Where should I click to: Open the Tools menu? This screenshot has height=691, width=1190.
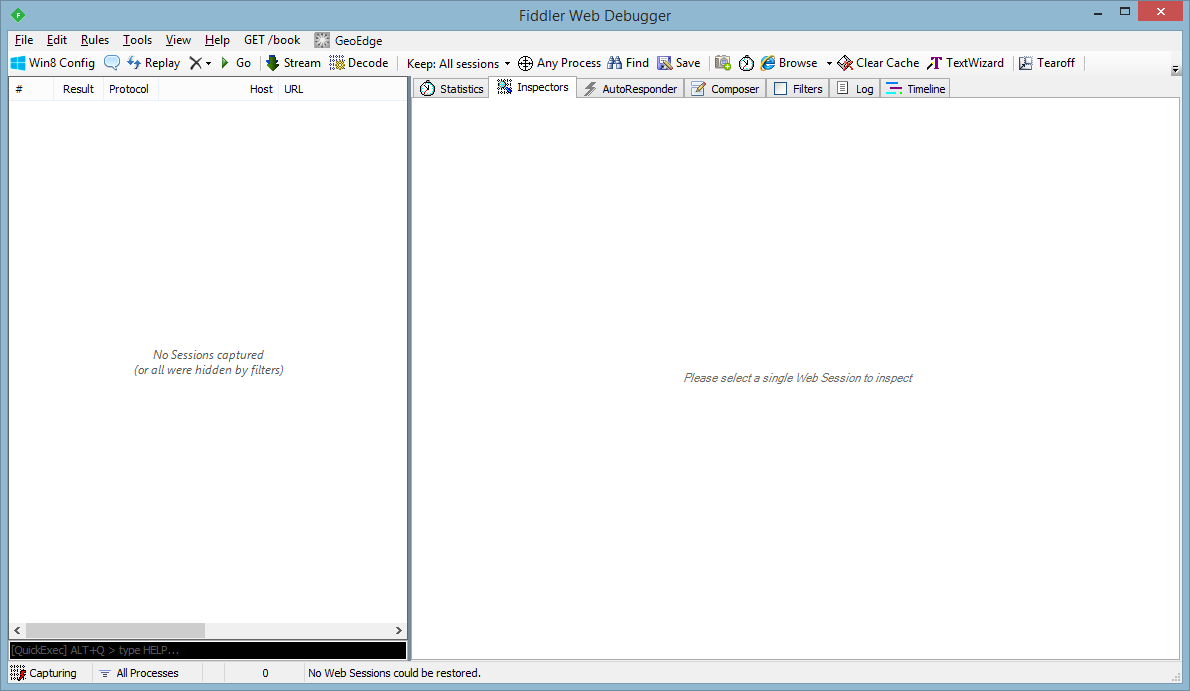[137, 40]
